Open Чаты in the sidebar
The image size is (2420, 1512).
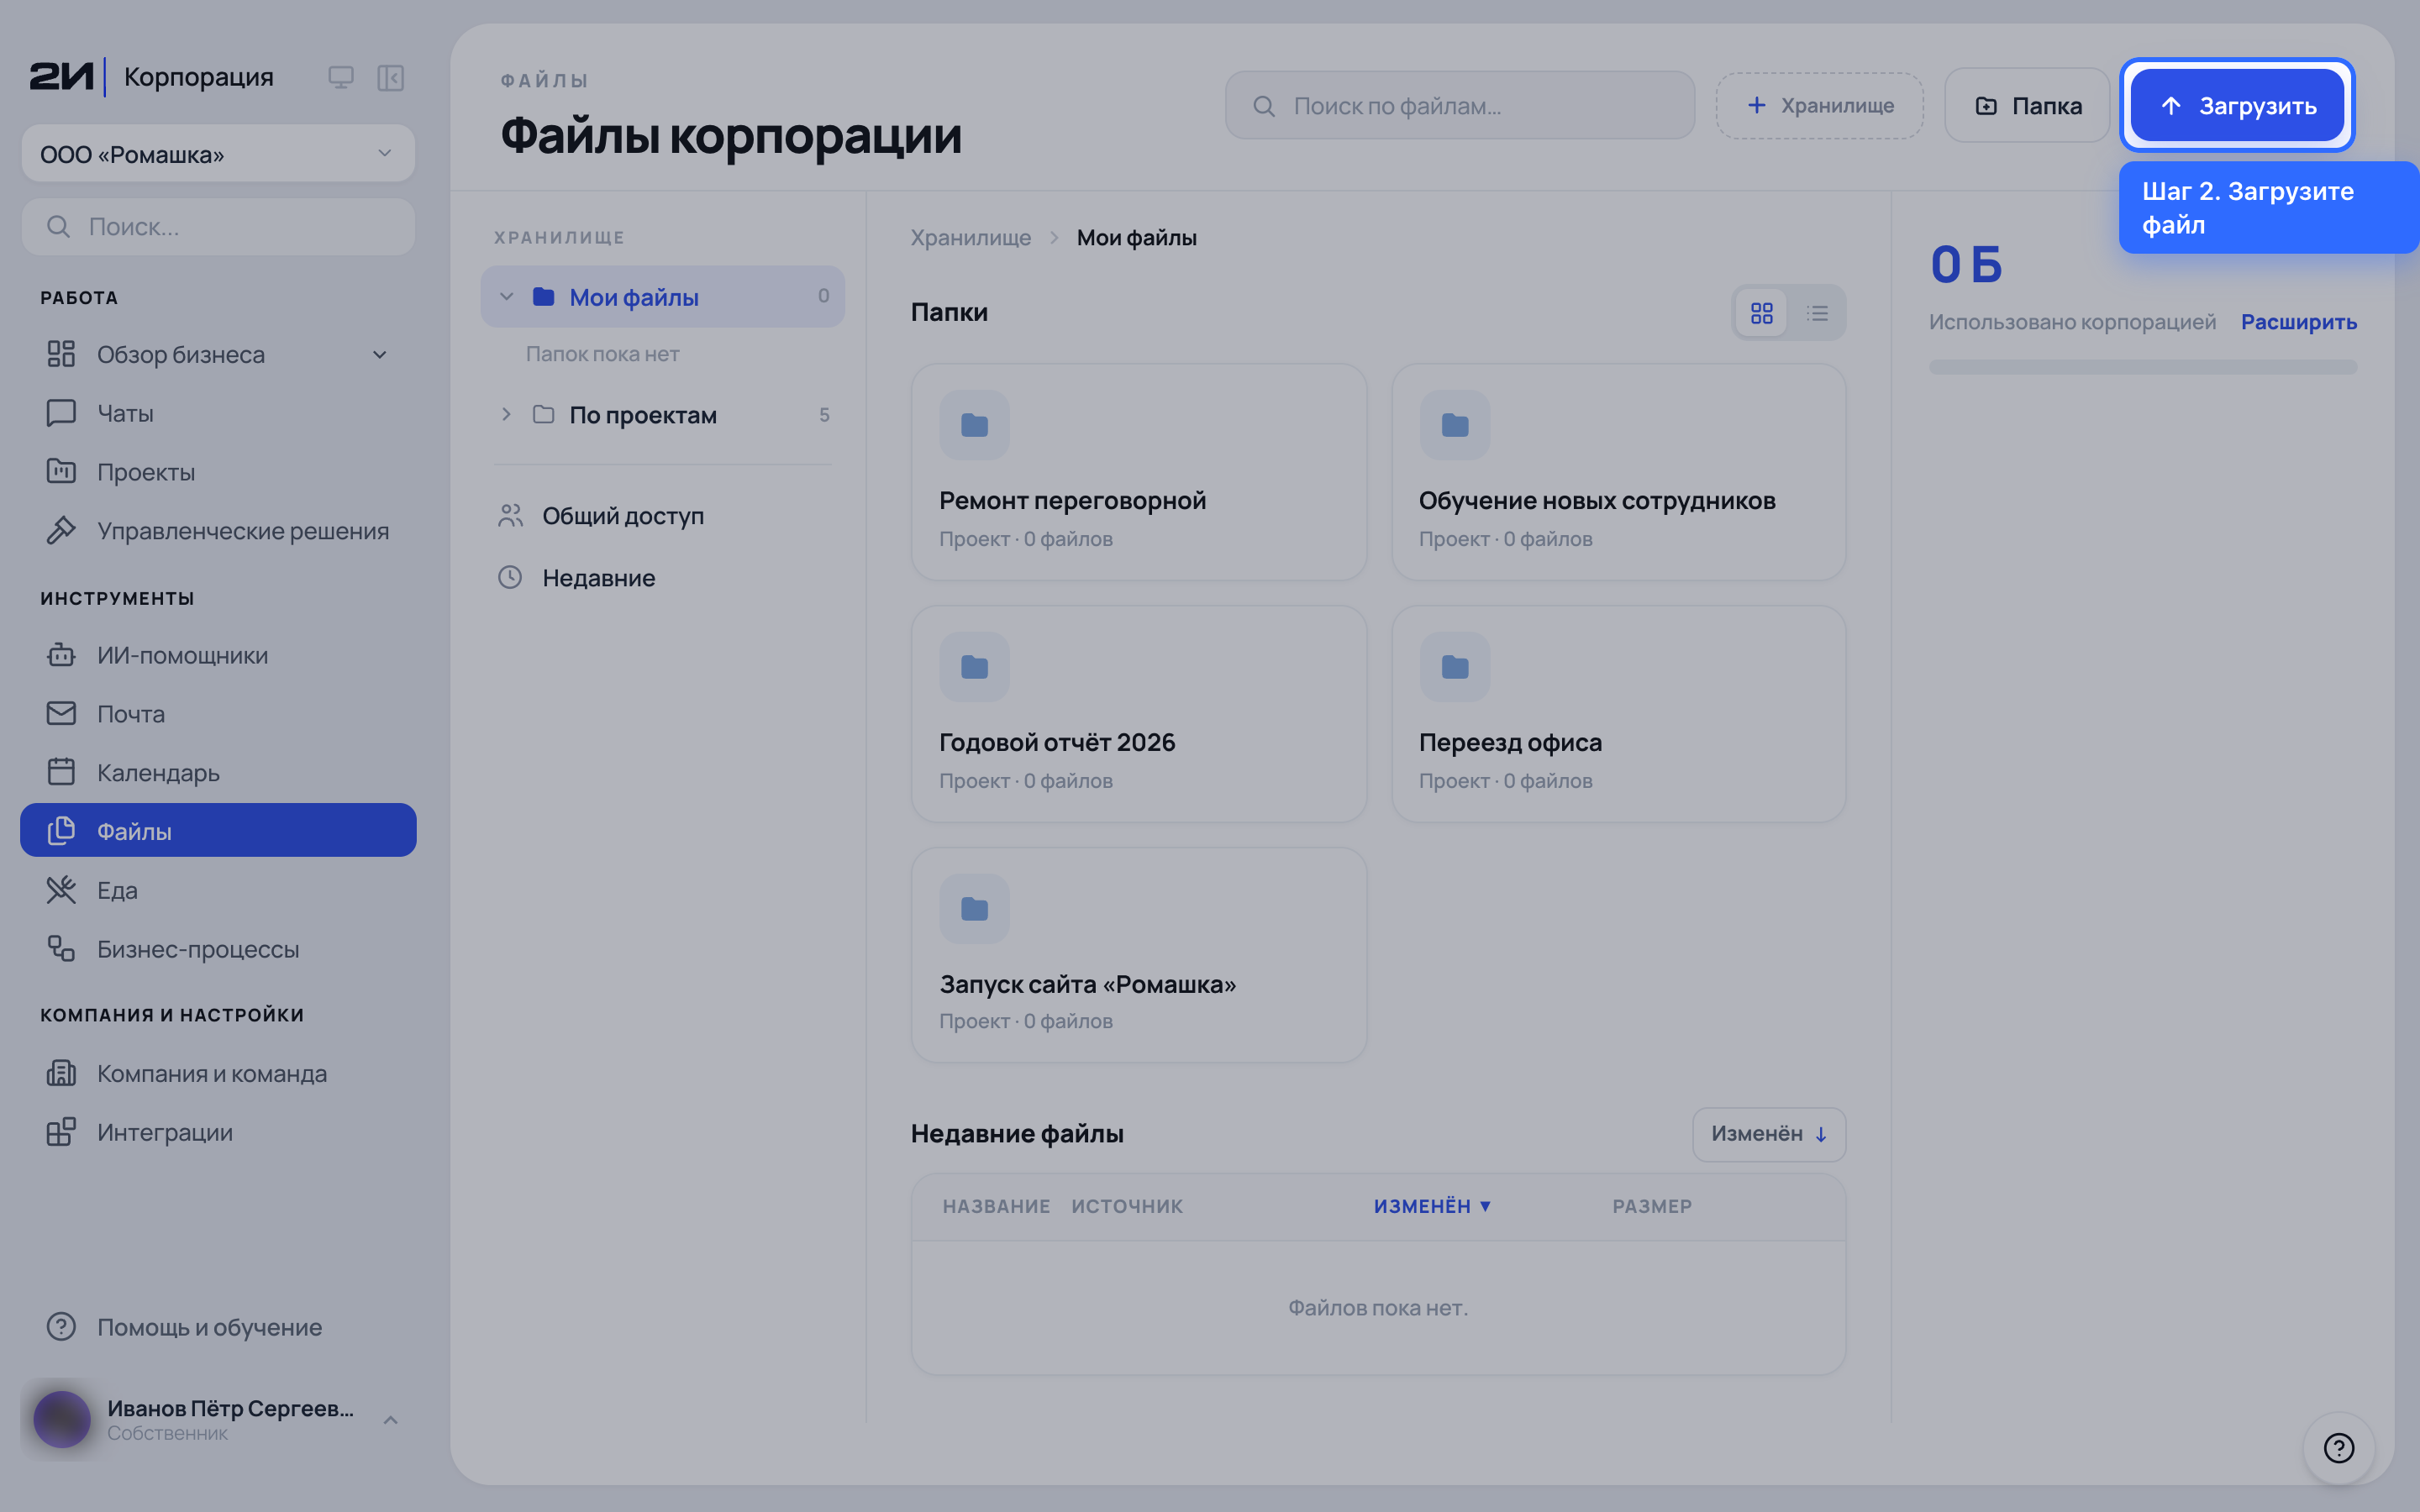pyautogui.click(x=218, y=413)
